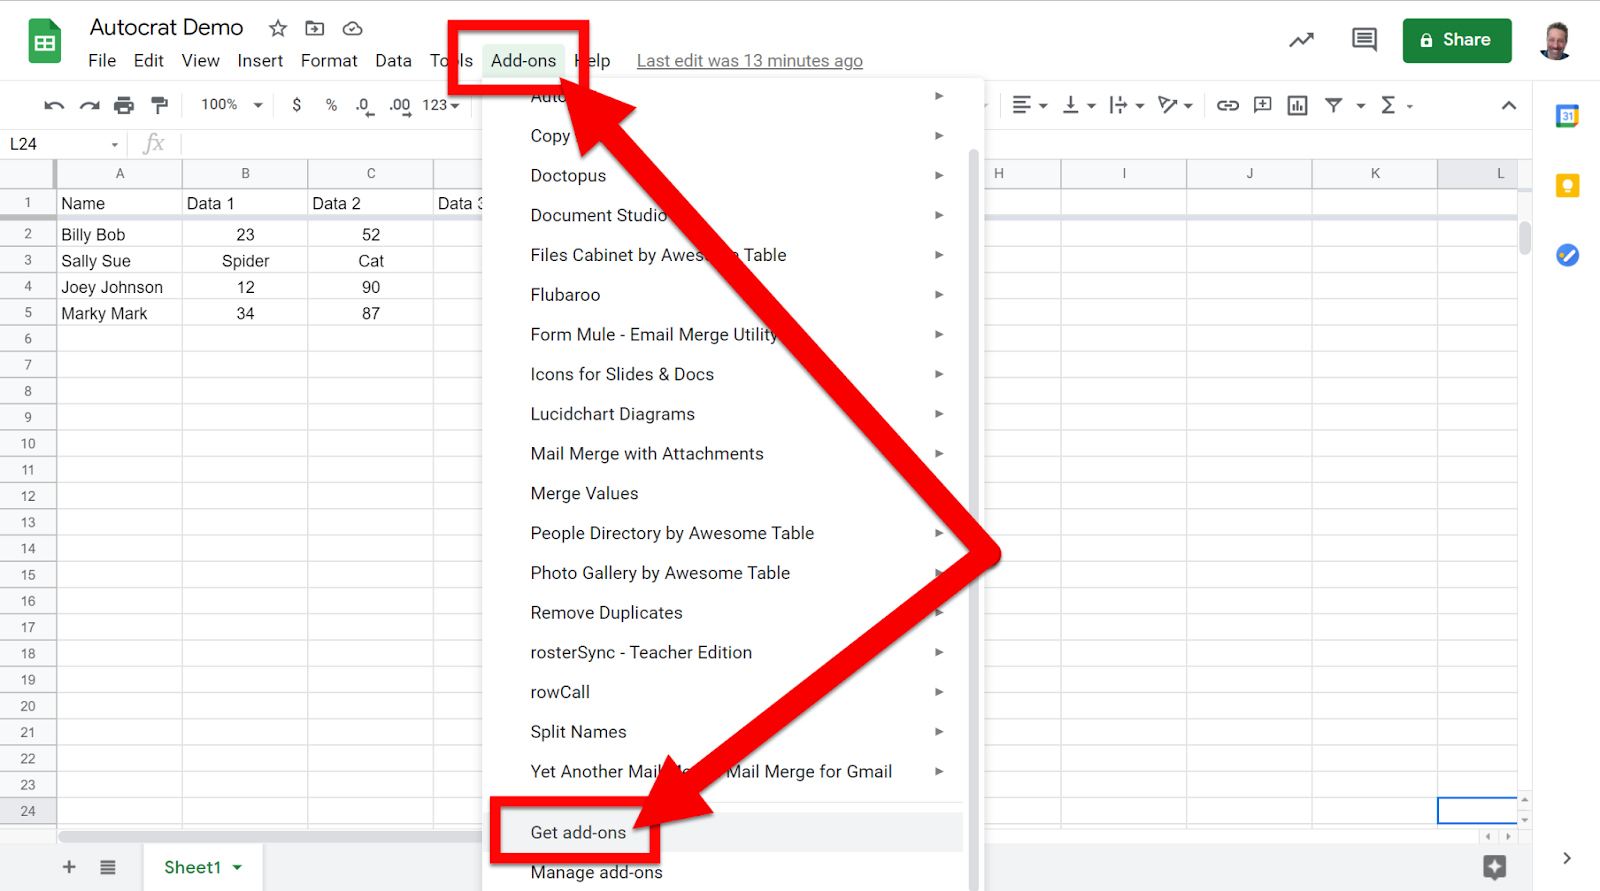Expand the hidden side panel chevron
1600x891 pixels.
(1567, 858)
